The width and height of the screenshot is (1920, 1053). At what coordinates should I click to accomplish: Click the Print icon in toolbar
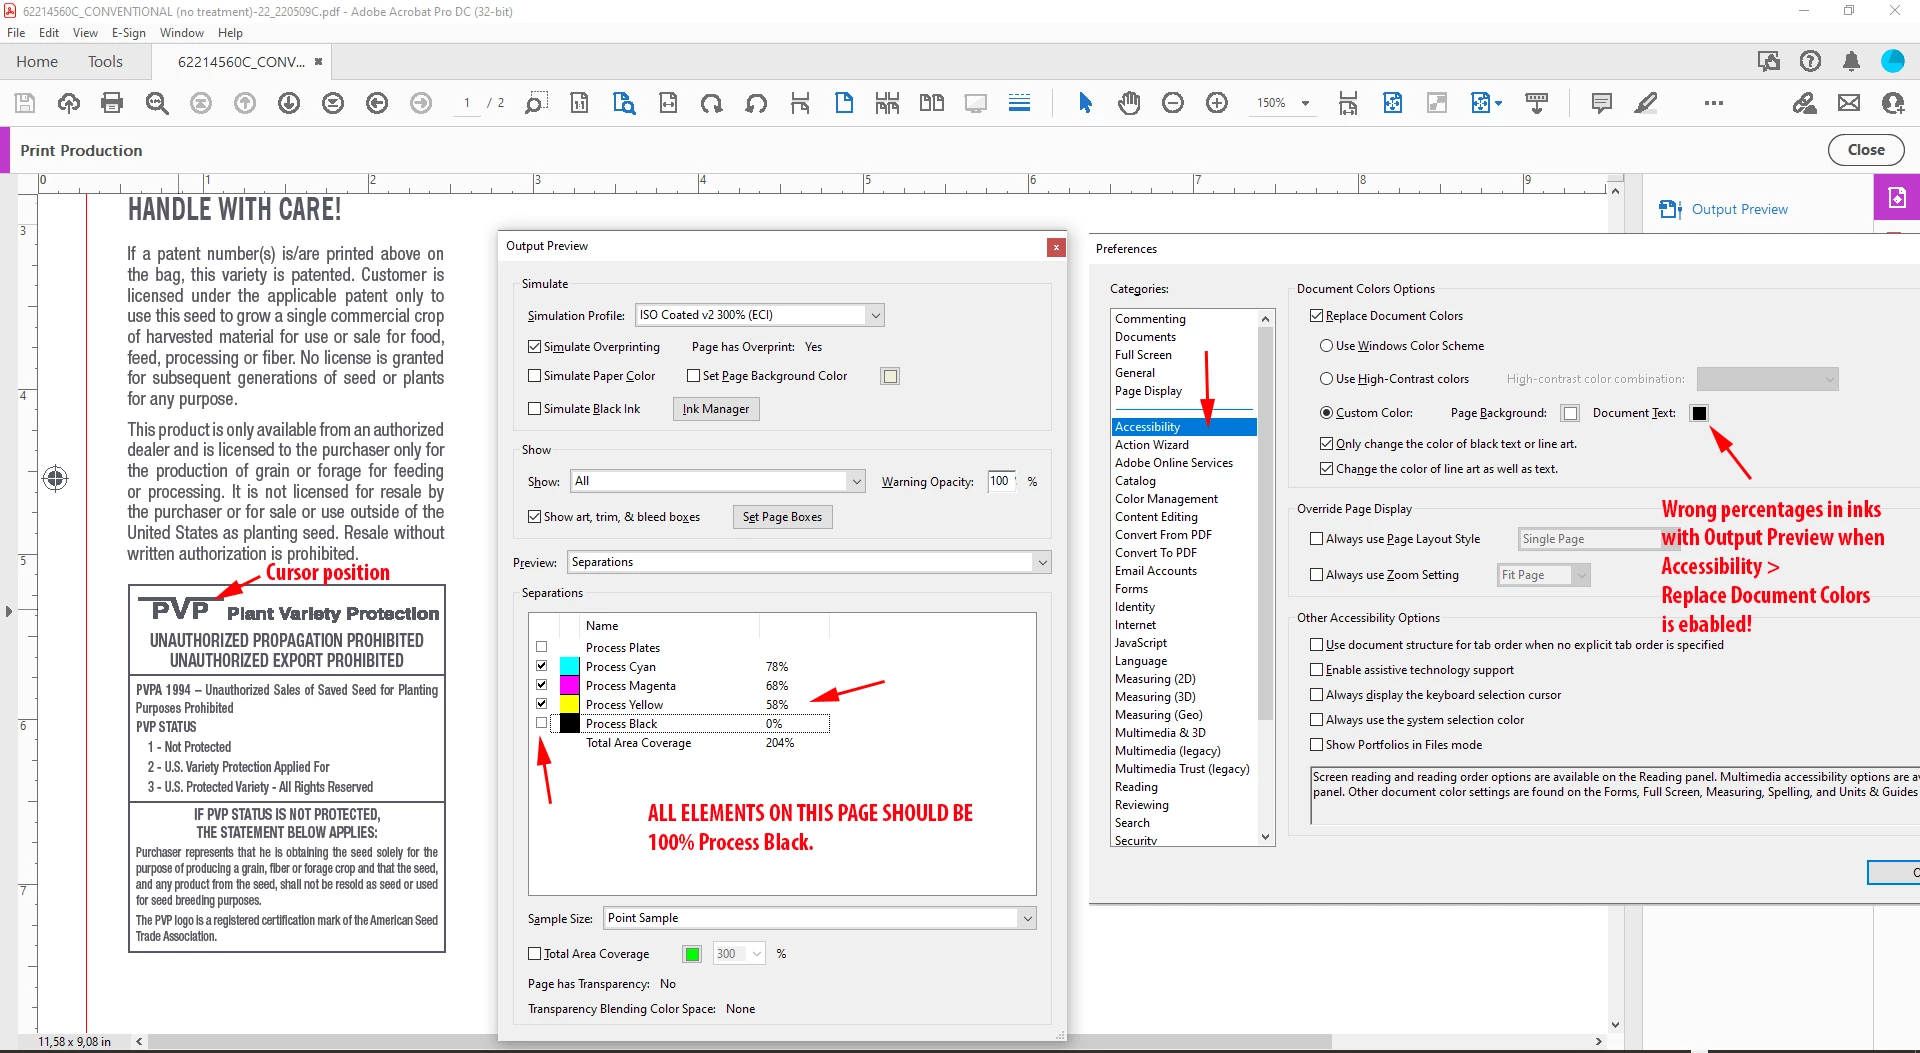click(112, 103)
